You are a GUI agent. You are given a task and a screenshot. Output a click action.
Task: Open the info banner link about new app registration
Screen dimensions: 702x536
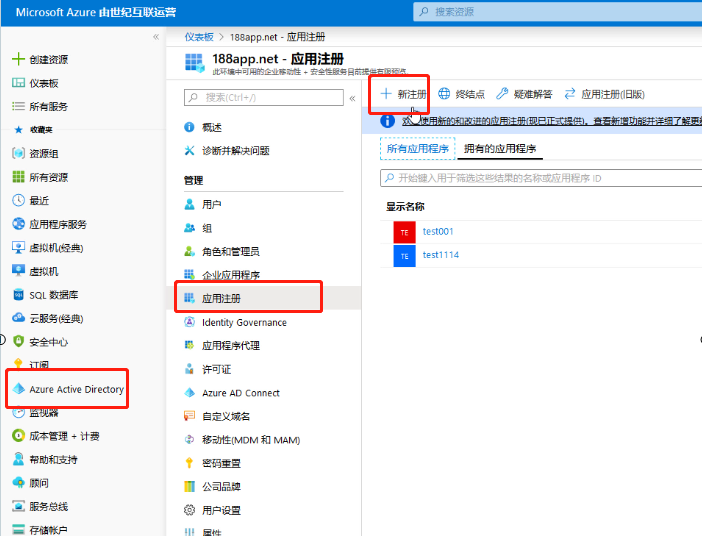point(552,121)
